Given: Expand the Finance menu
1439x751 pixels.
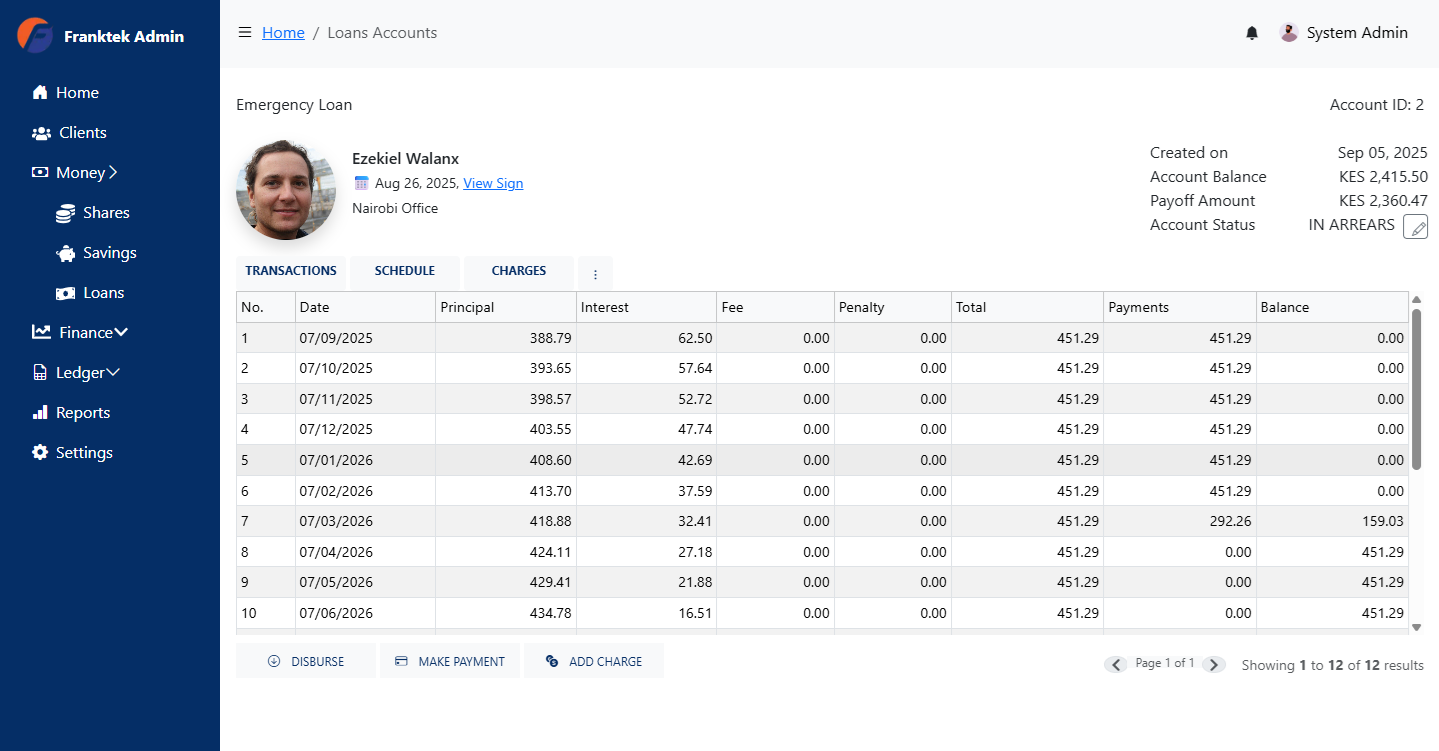Looking at the screenshot, I should click(82, 332).
